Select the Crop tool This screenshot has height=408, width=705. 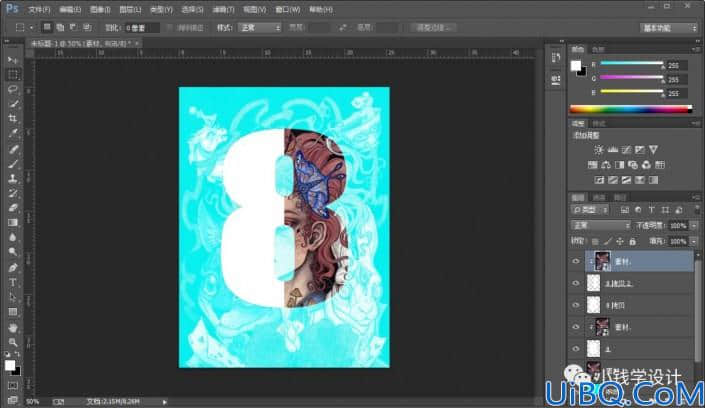click(13, 119)
